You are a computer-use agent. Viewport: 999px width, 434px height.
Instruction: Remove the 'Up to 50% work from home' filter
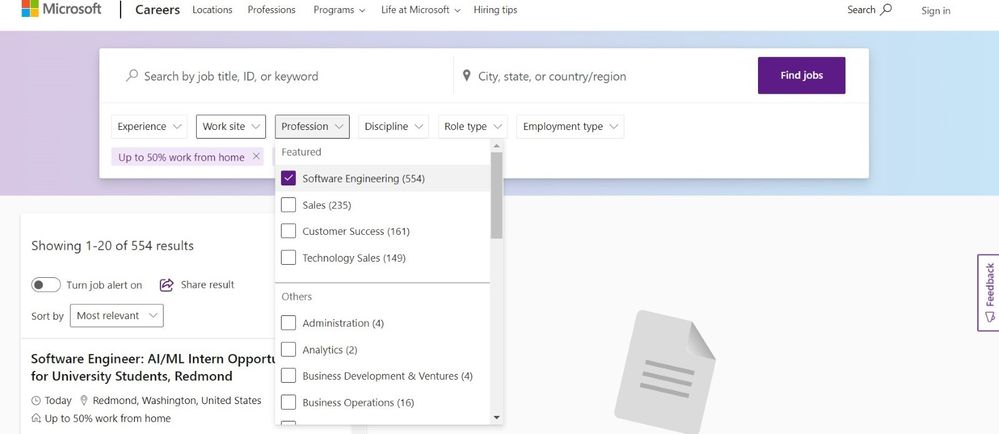(x=256, y=156)
